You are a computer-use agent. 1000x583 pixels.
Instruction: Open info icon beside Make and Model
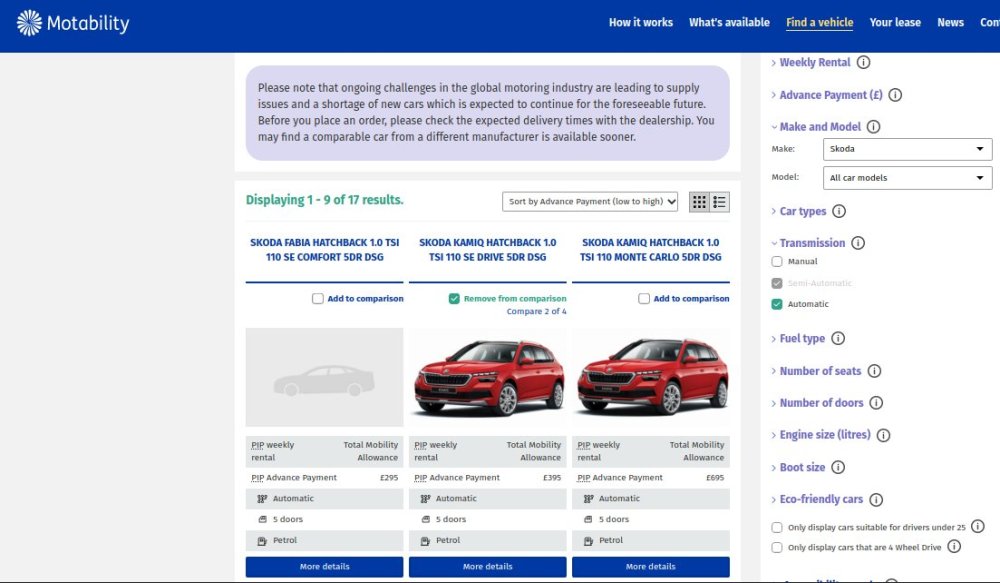[x=874, y=127]
